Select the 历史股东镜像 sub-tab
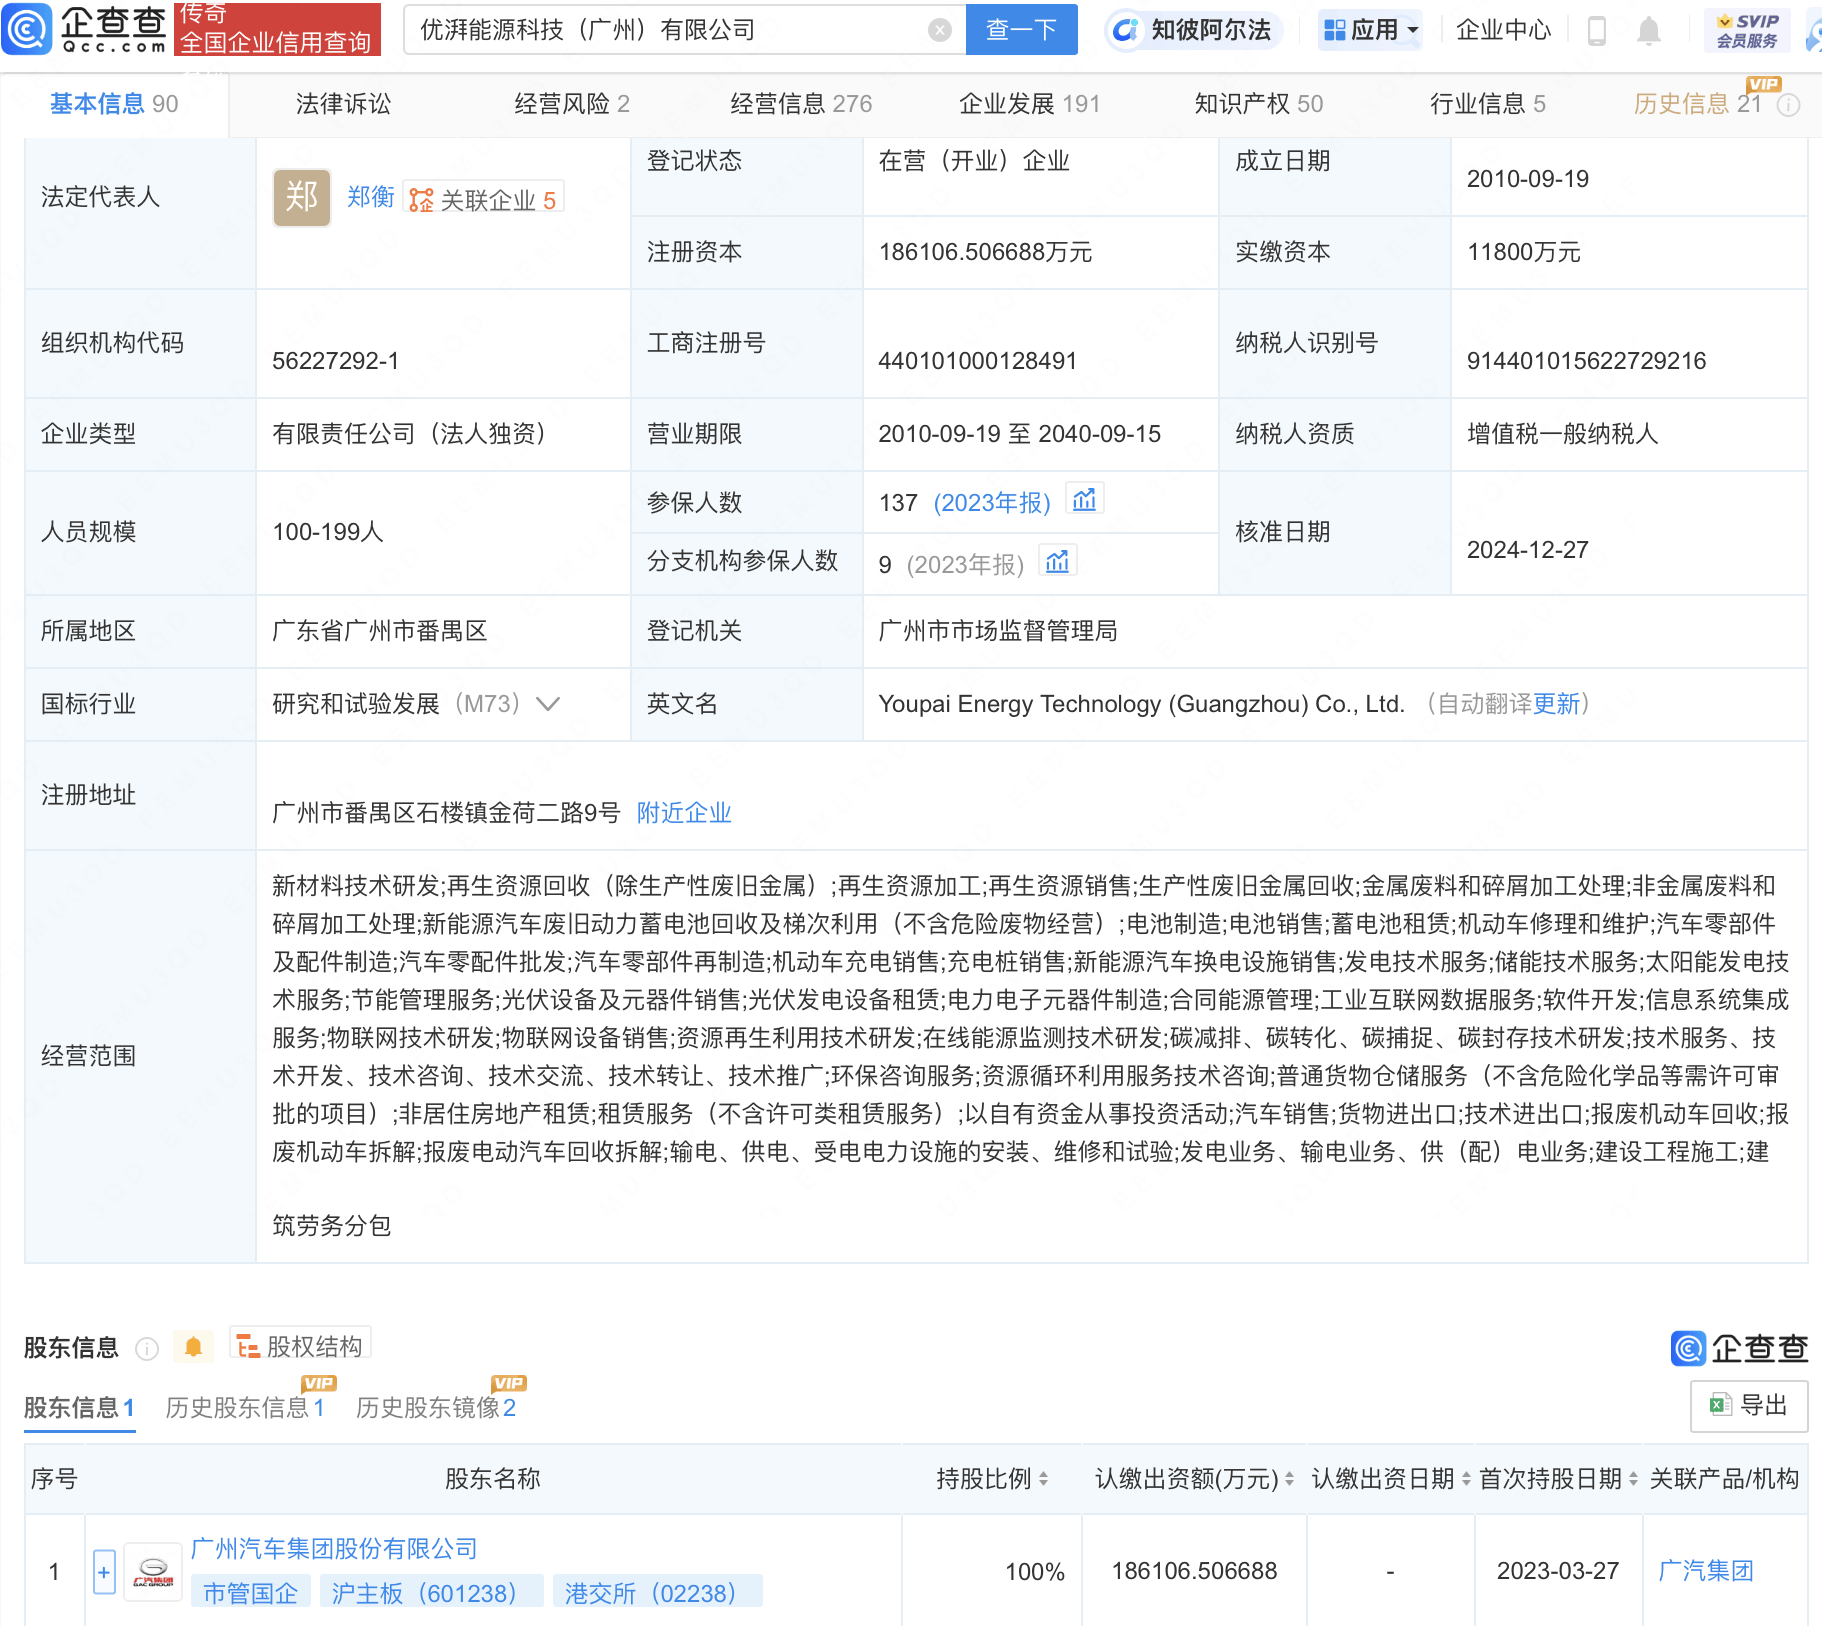This screenshot has height=1626, width=1822. [x=435, y=1408]
